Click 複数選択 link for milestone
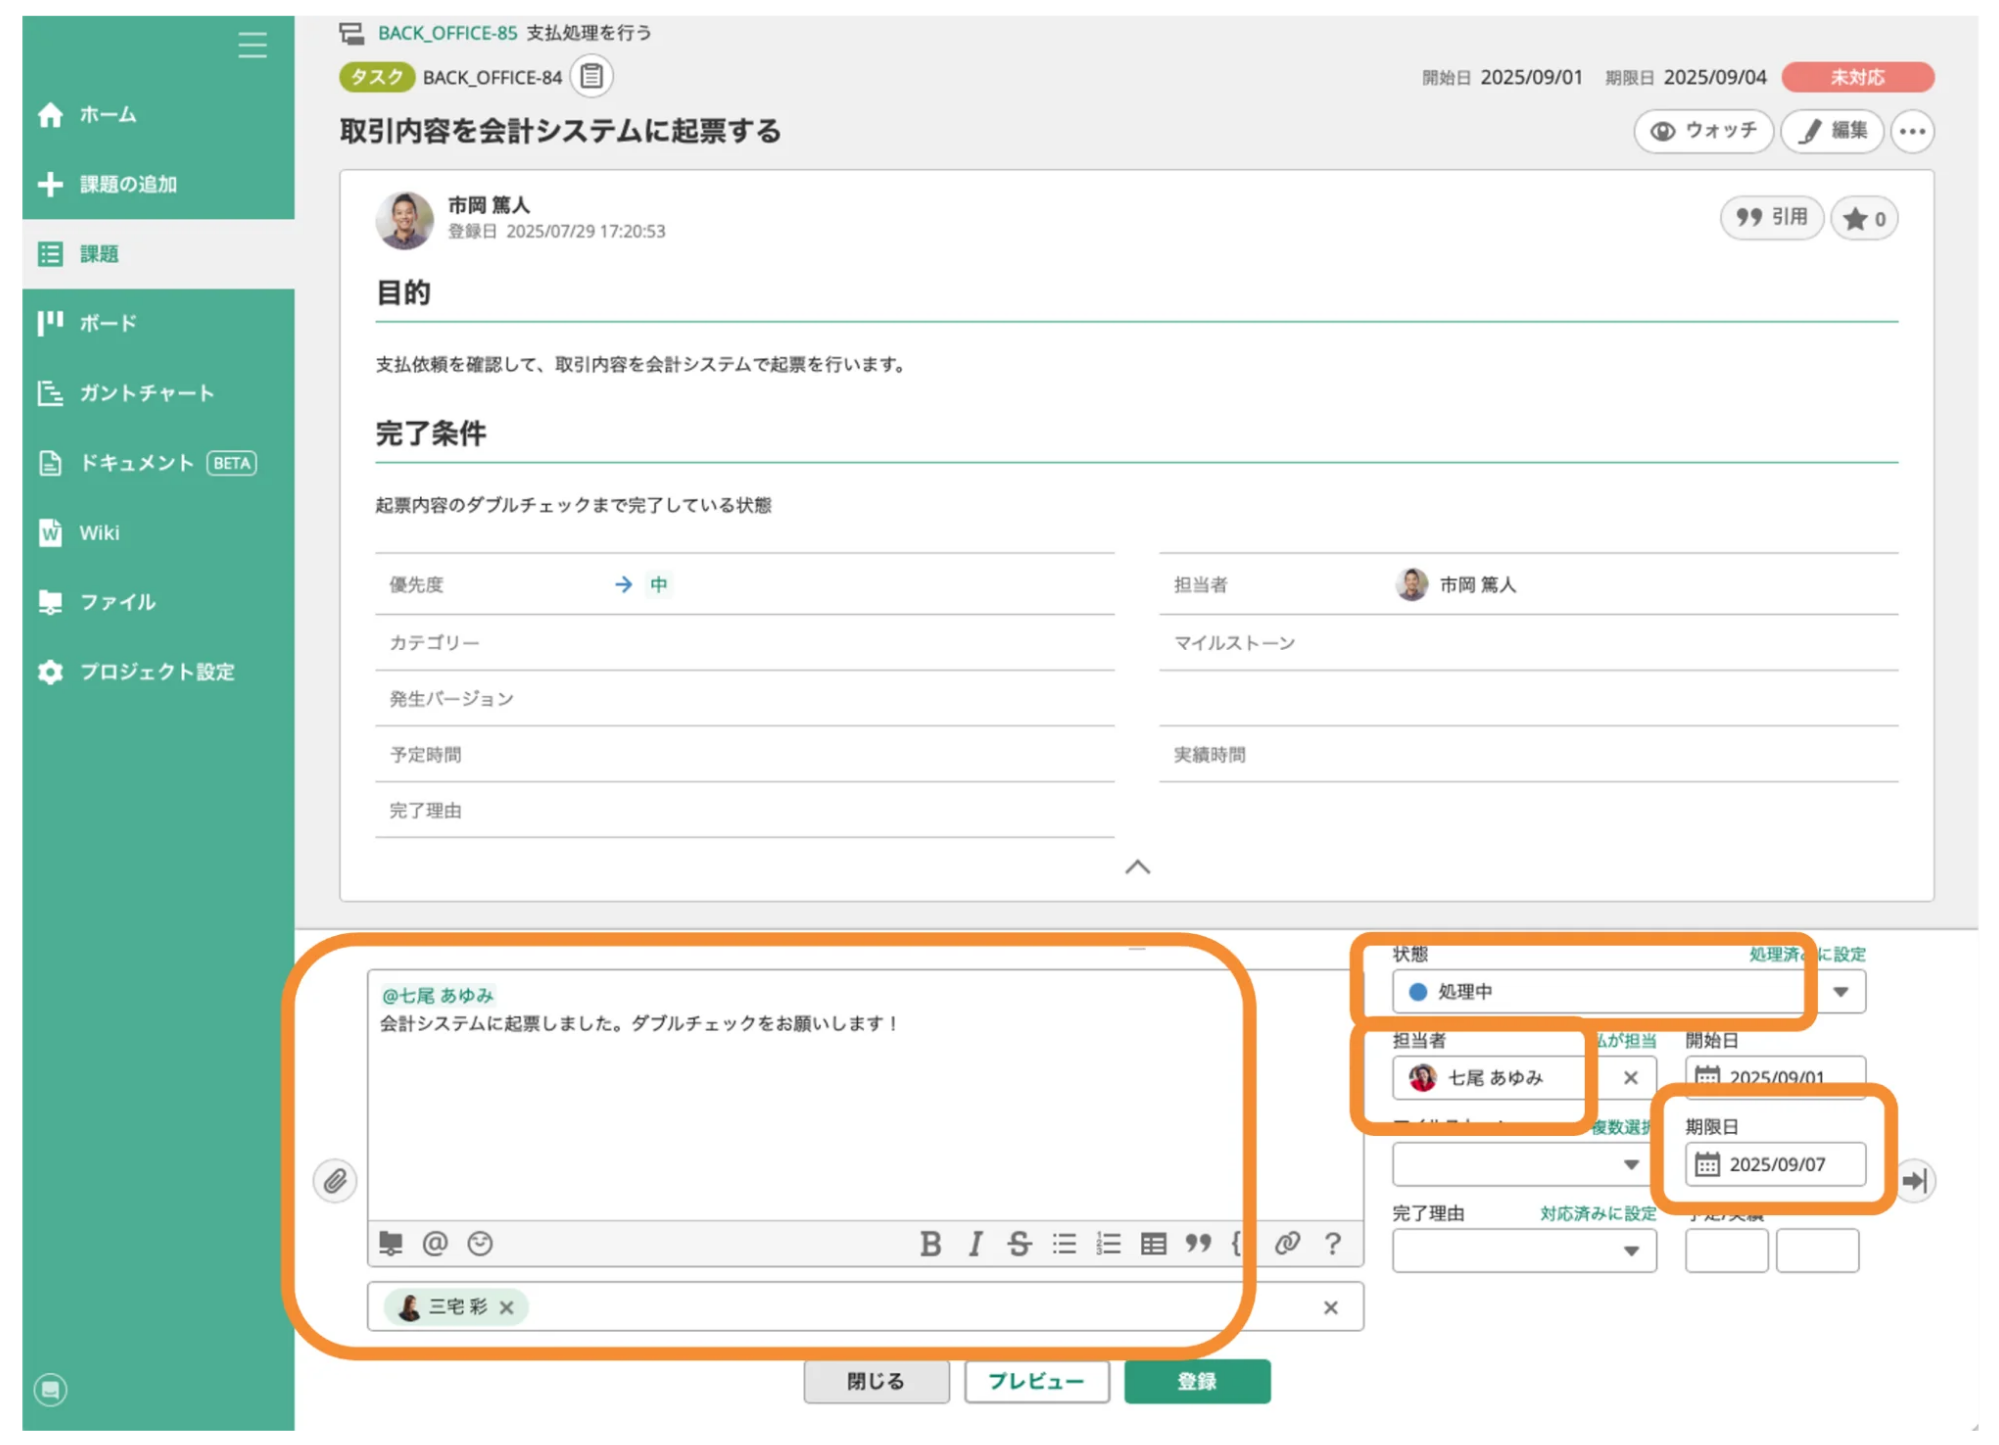Image resolution: width=1999 pixels, height=1445 pixels. tap(1622, 1127)
